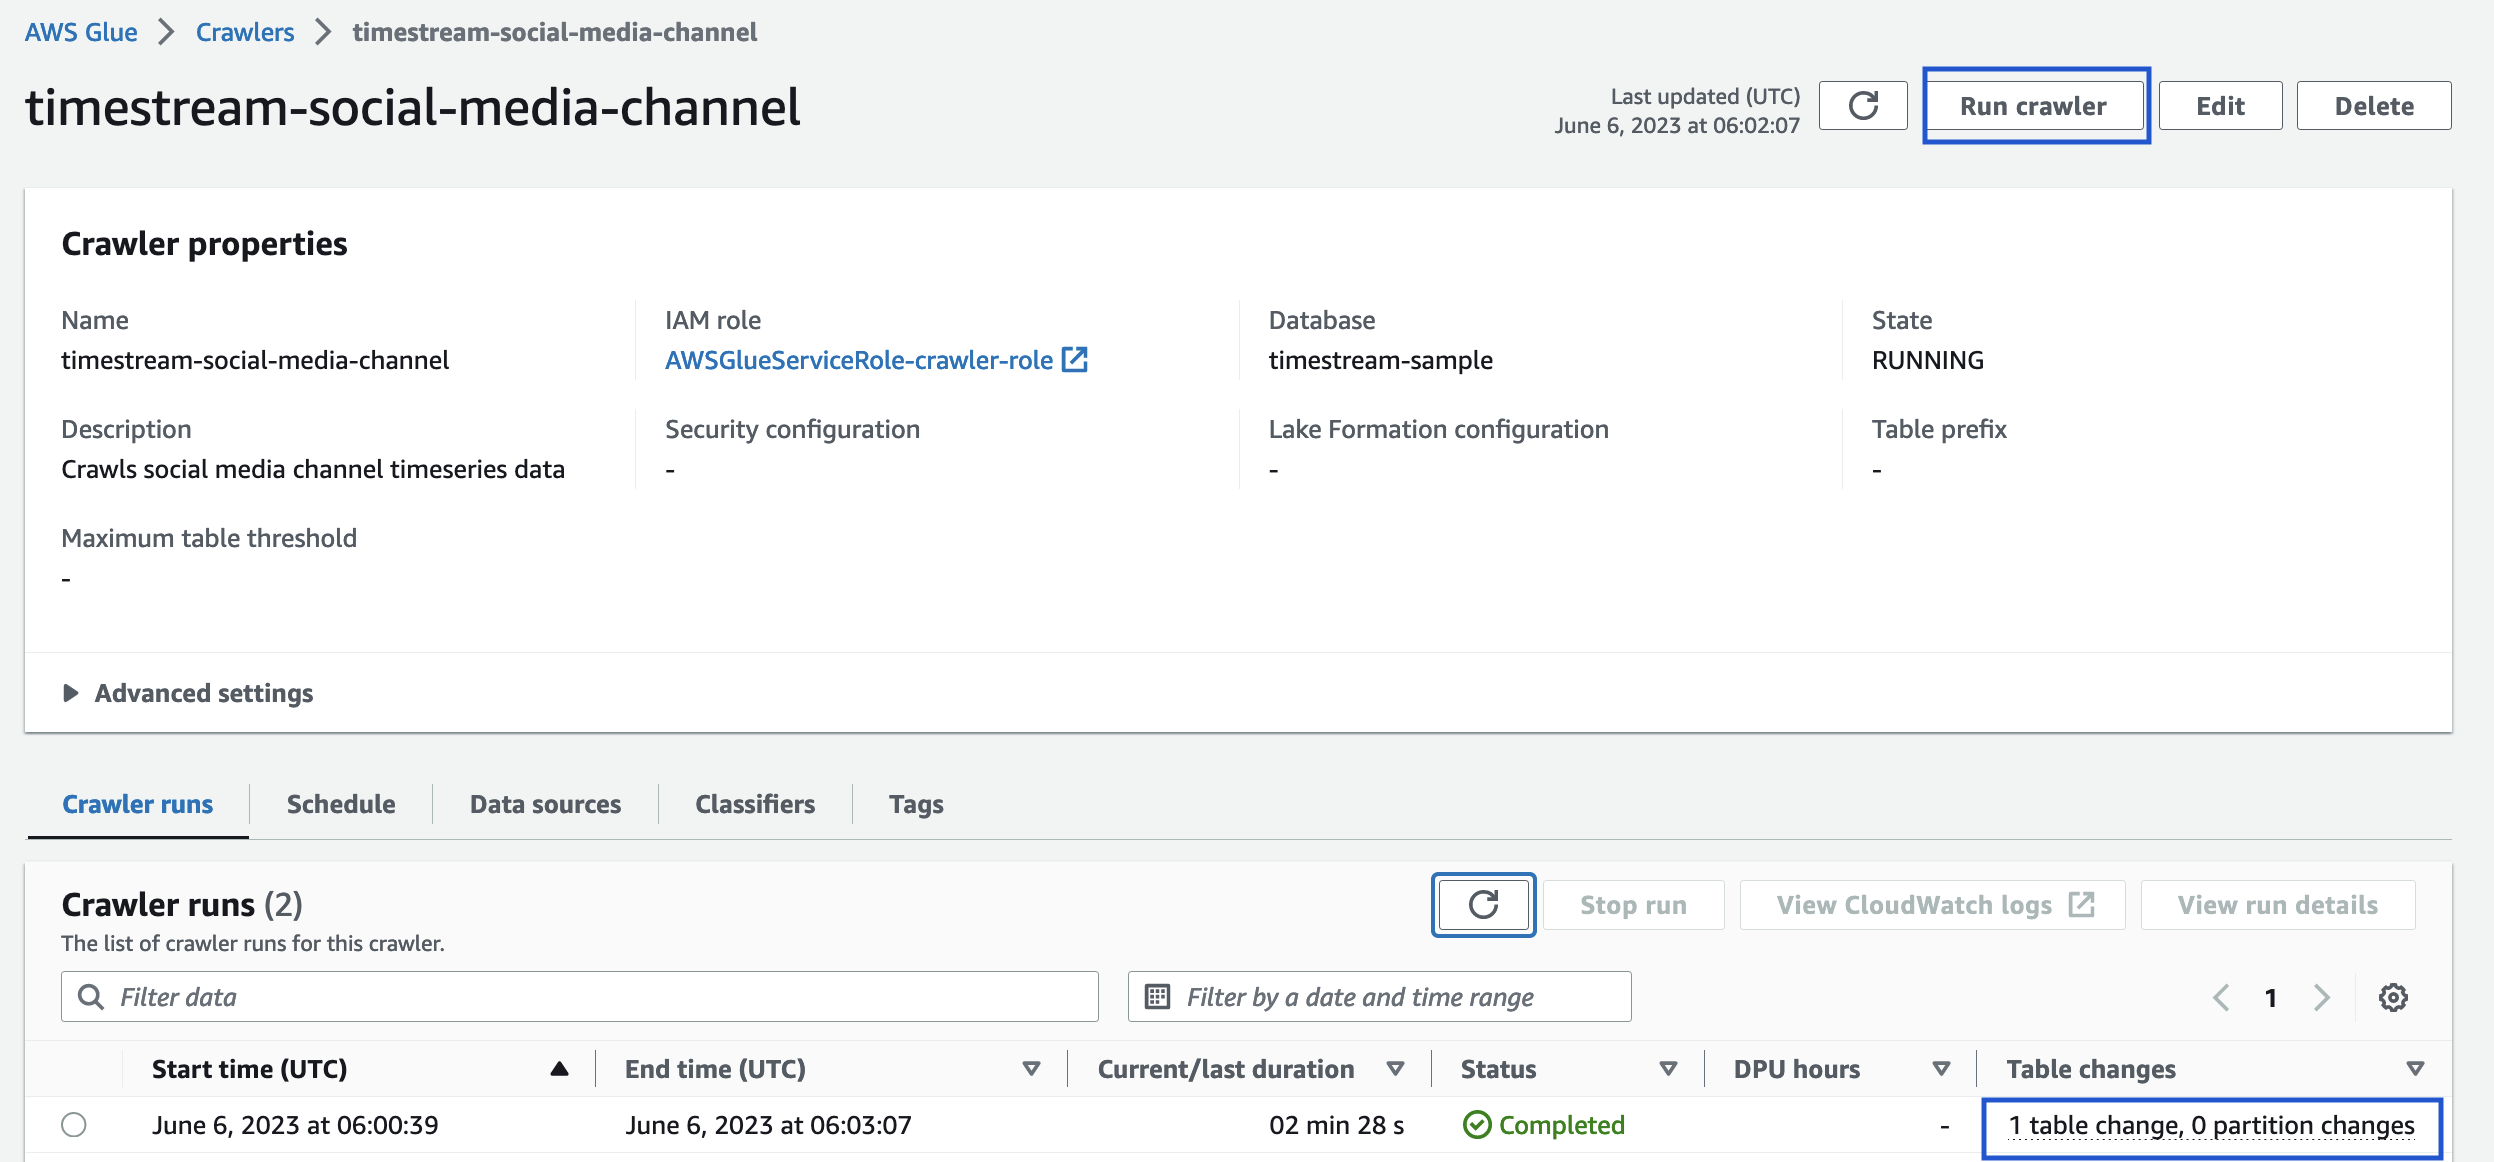Switch to the Schedule tab
Screen dimensions: 2494x1162
341,804
